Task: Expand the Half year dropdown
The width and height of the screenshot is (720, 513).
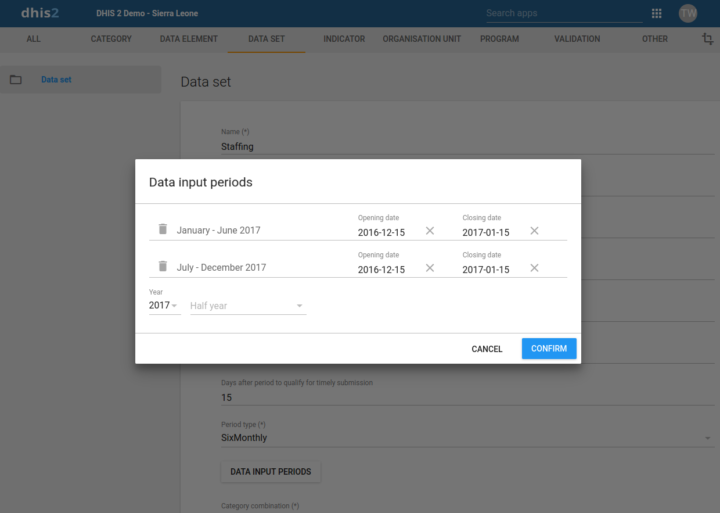Action: [248, 306]
